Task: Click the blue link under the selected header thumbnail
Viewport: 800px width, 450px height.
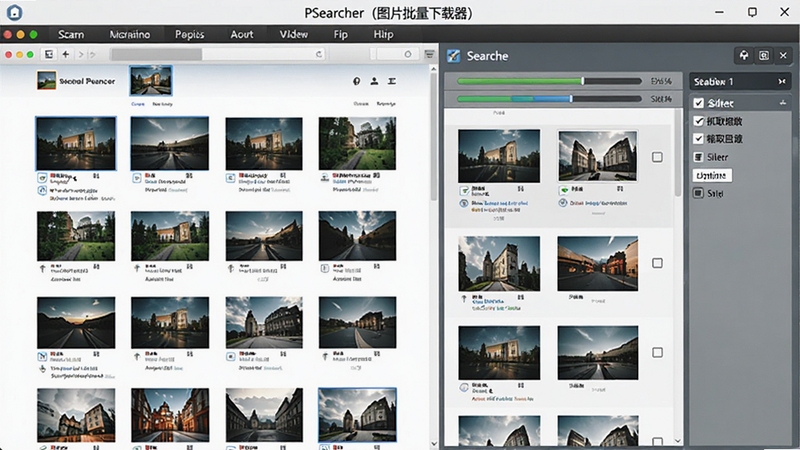Action: pyautogui.click(x=138, y=104)
